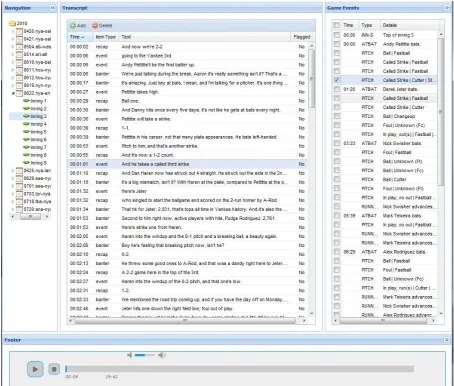Expand the 0420 game tree node arrow
The image size is (454, 386).
[x=13, y=31]
